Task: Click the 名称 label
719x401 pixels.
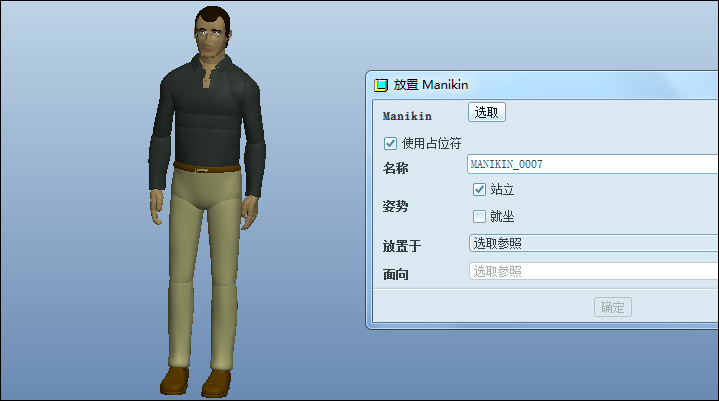Action: 395,168
